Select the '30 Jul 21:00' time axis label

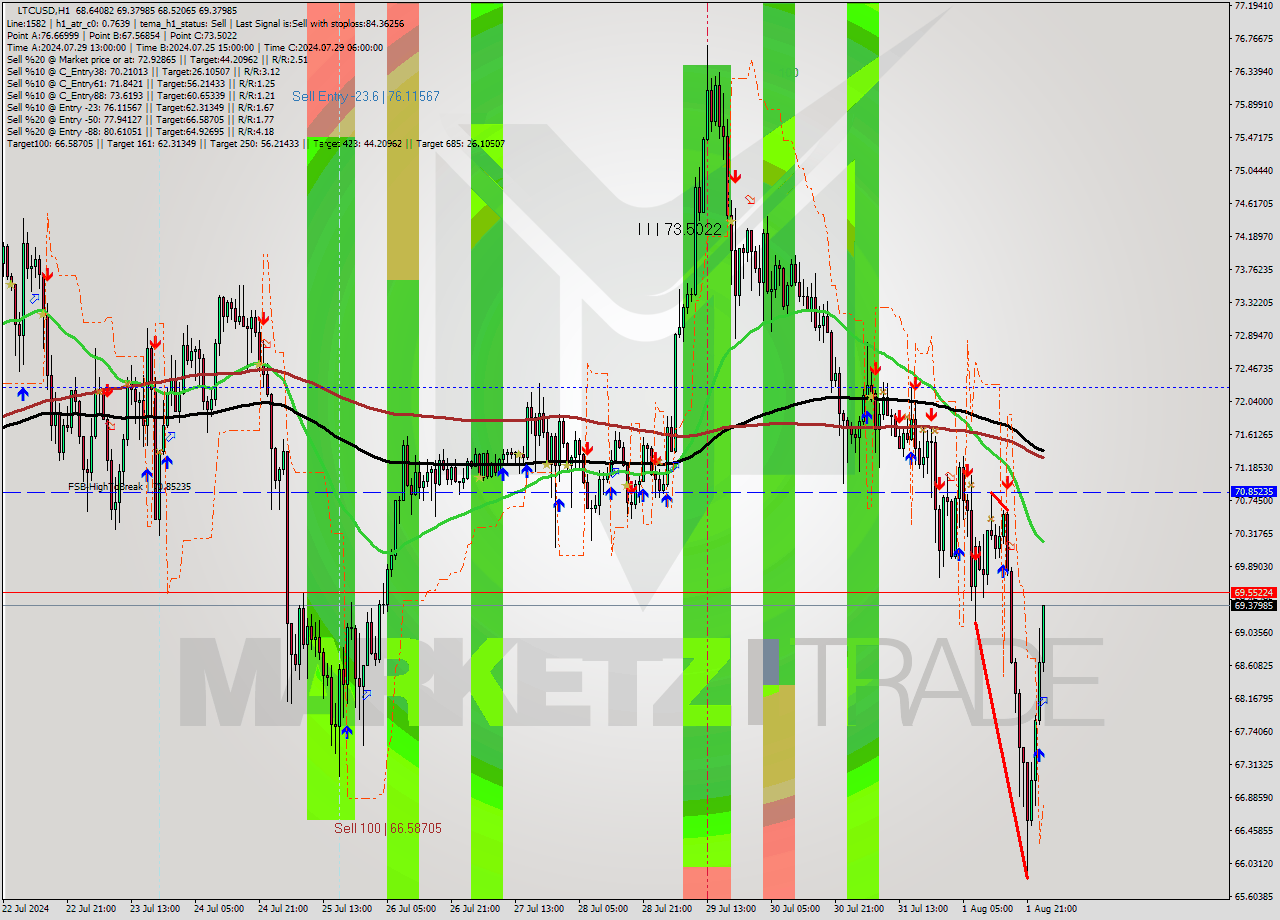[x=859, y=909]
